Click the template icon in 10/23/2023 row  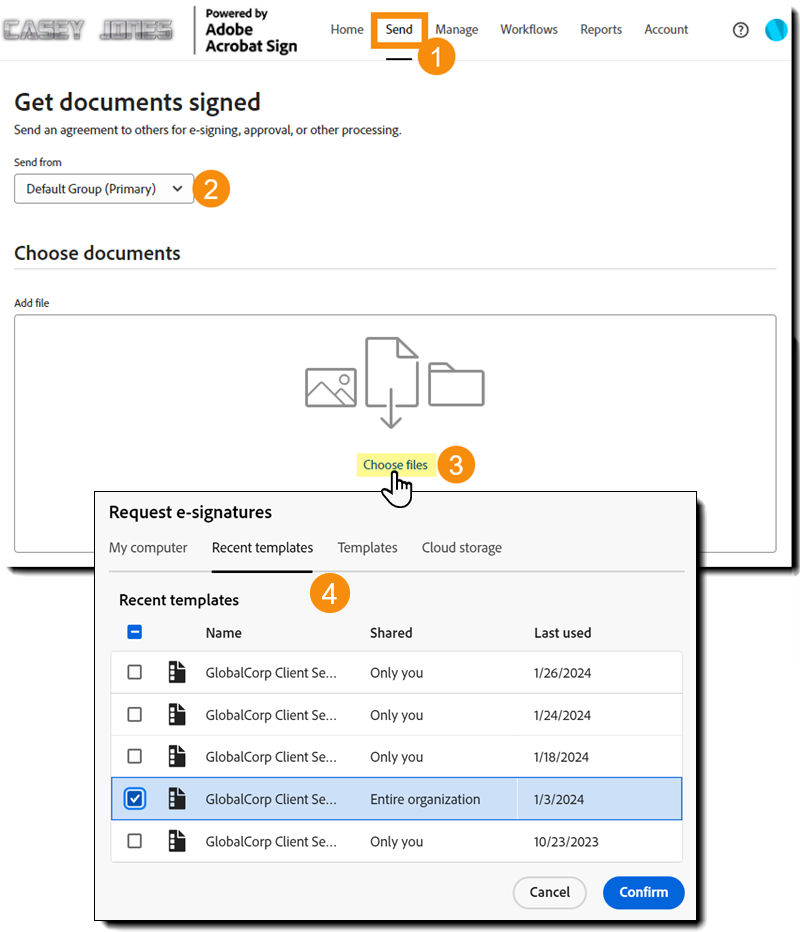pyautogui.click(x=177, y=841)
